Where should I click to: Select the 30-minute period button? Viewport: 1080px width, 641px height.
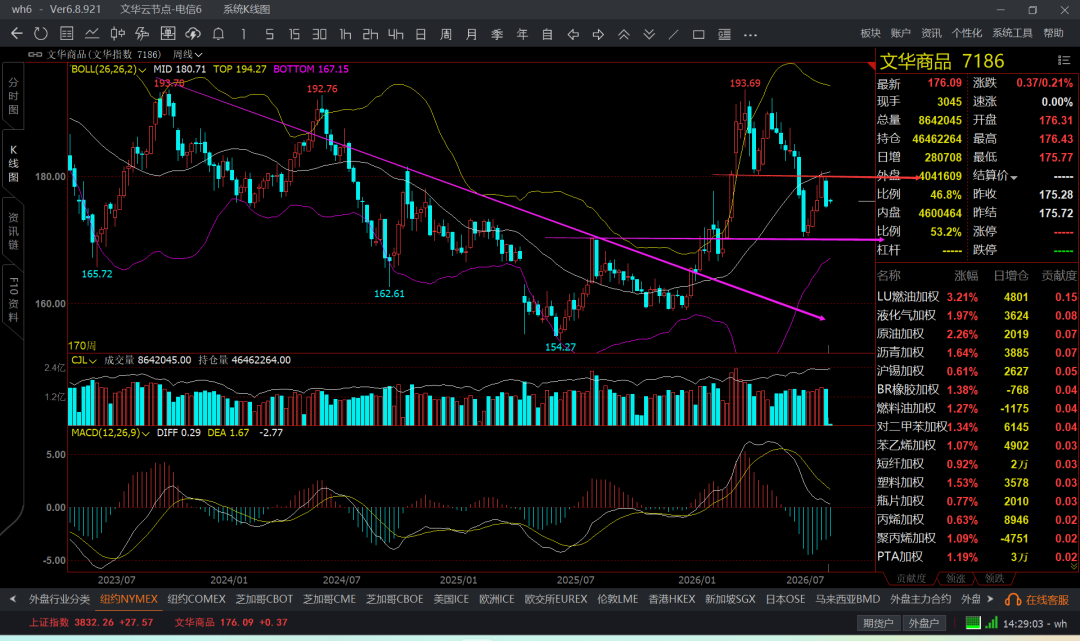(x=320, y=34)
